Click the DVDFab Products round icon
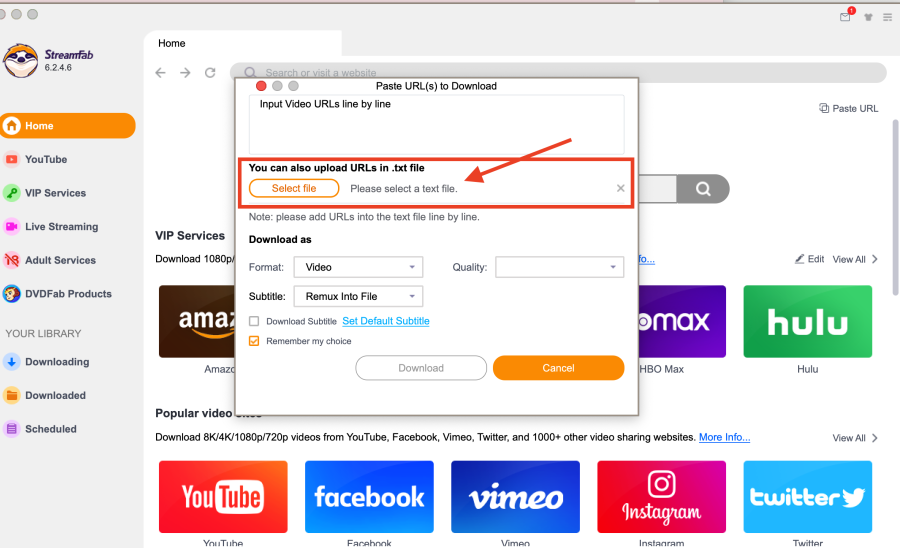900x548 pixels. pyautogui.click(x=11, y=294)
